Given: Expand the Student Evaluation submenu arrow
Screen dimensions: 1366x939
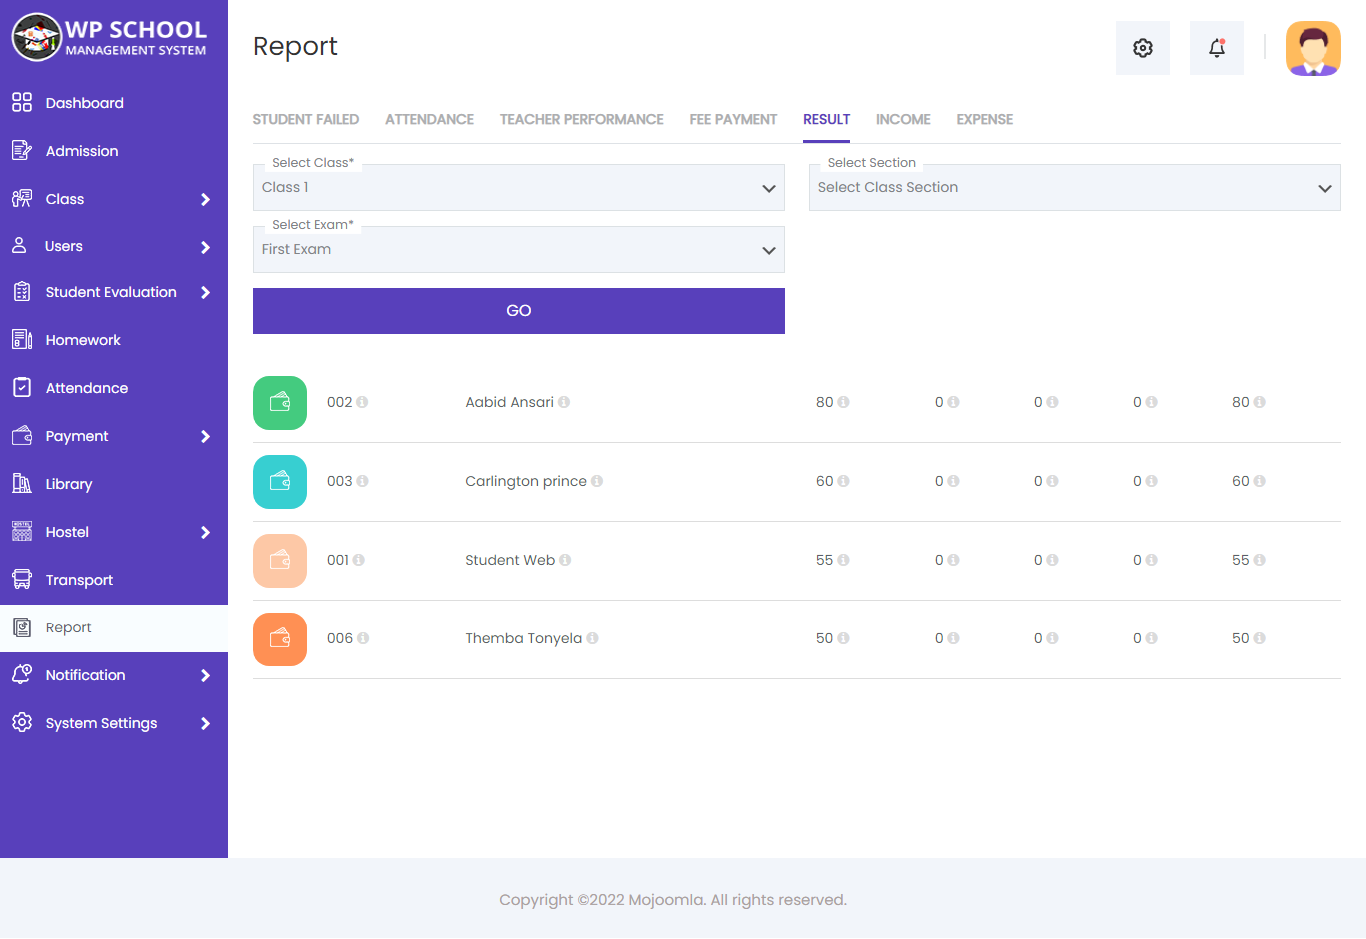Looking at the screenshot, I should pos(205,292).
